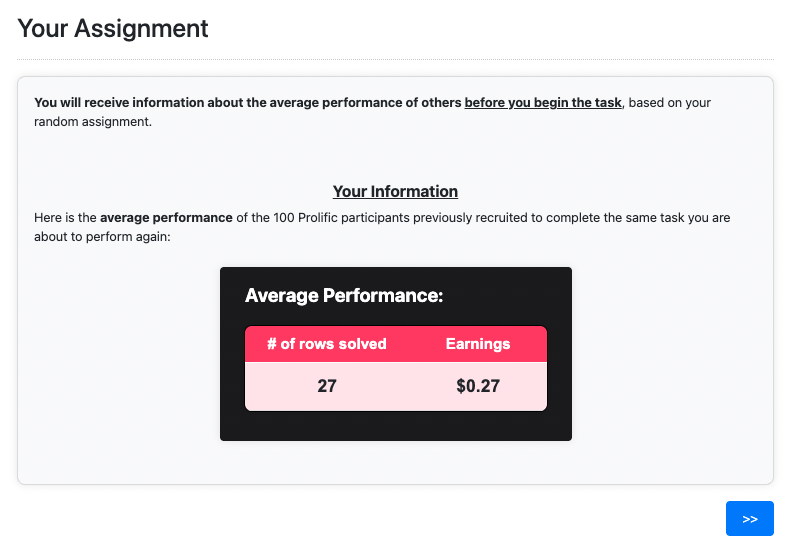789x551 pixels.
Task: Click the earnings value $0.27
Action: tap(477, 386)
